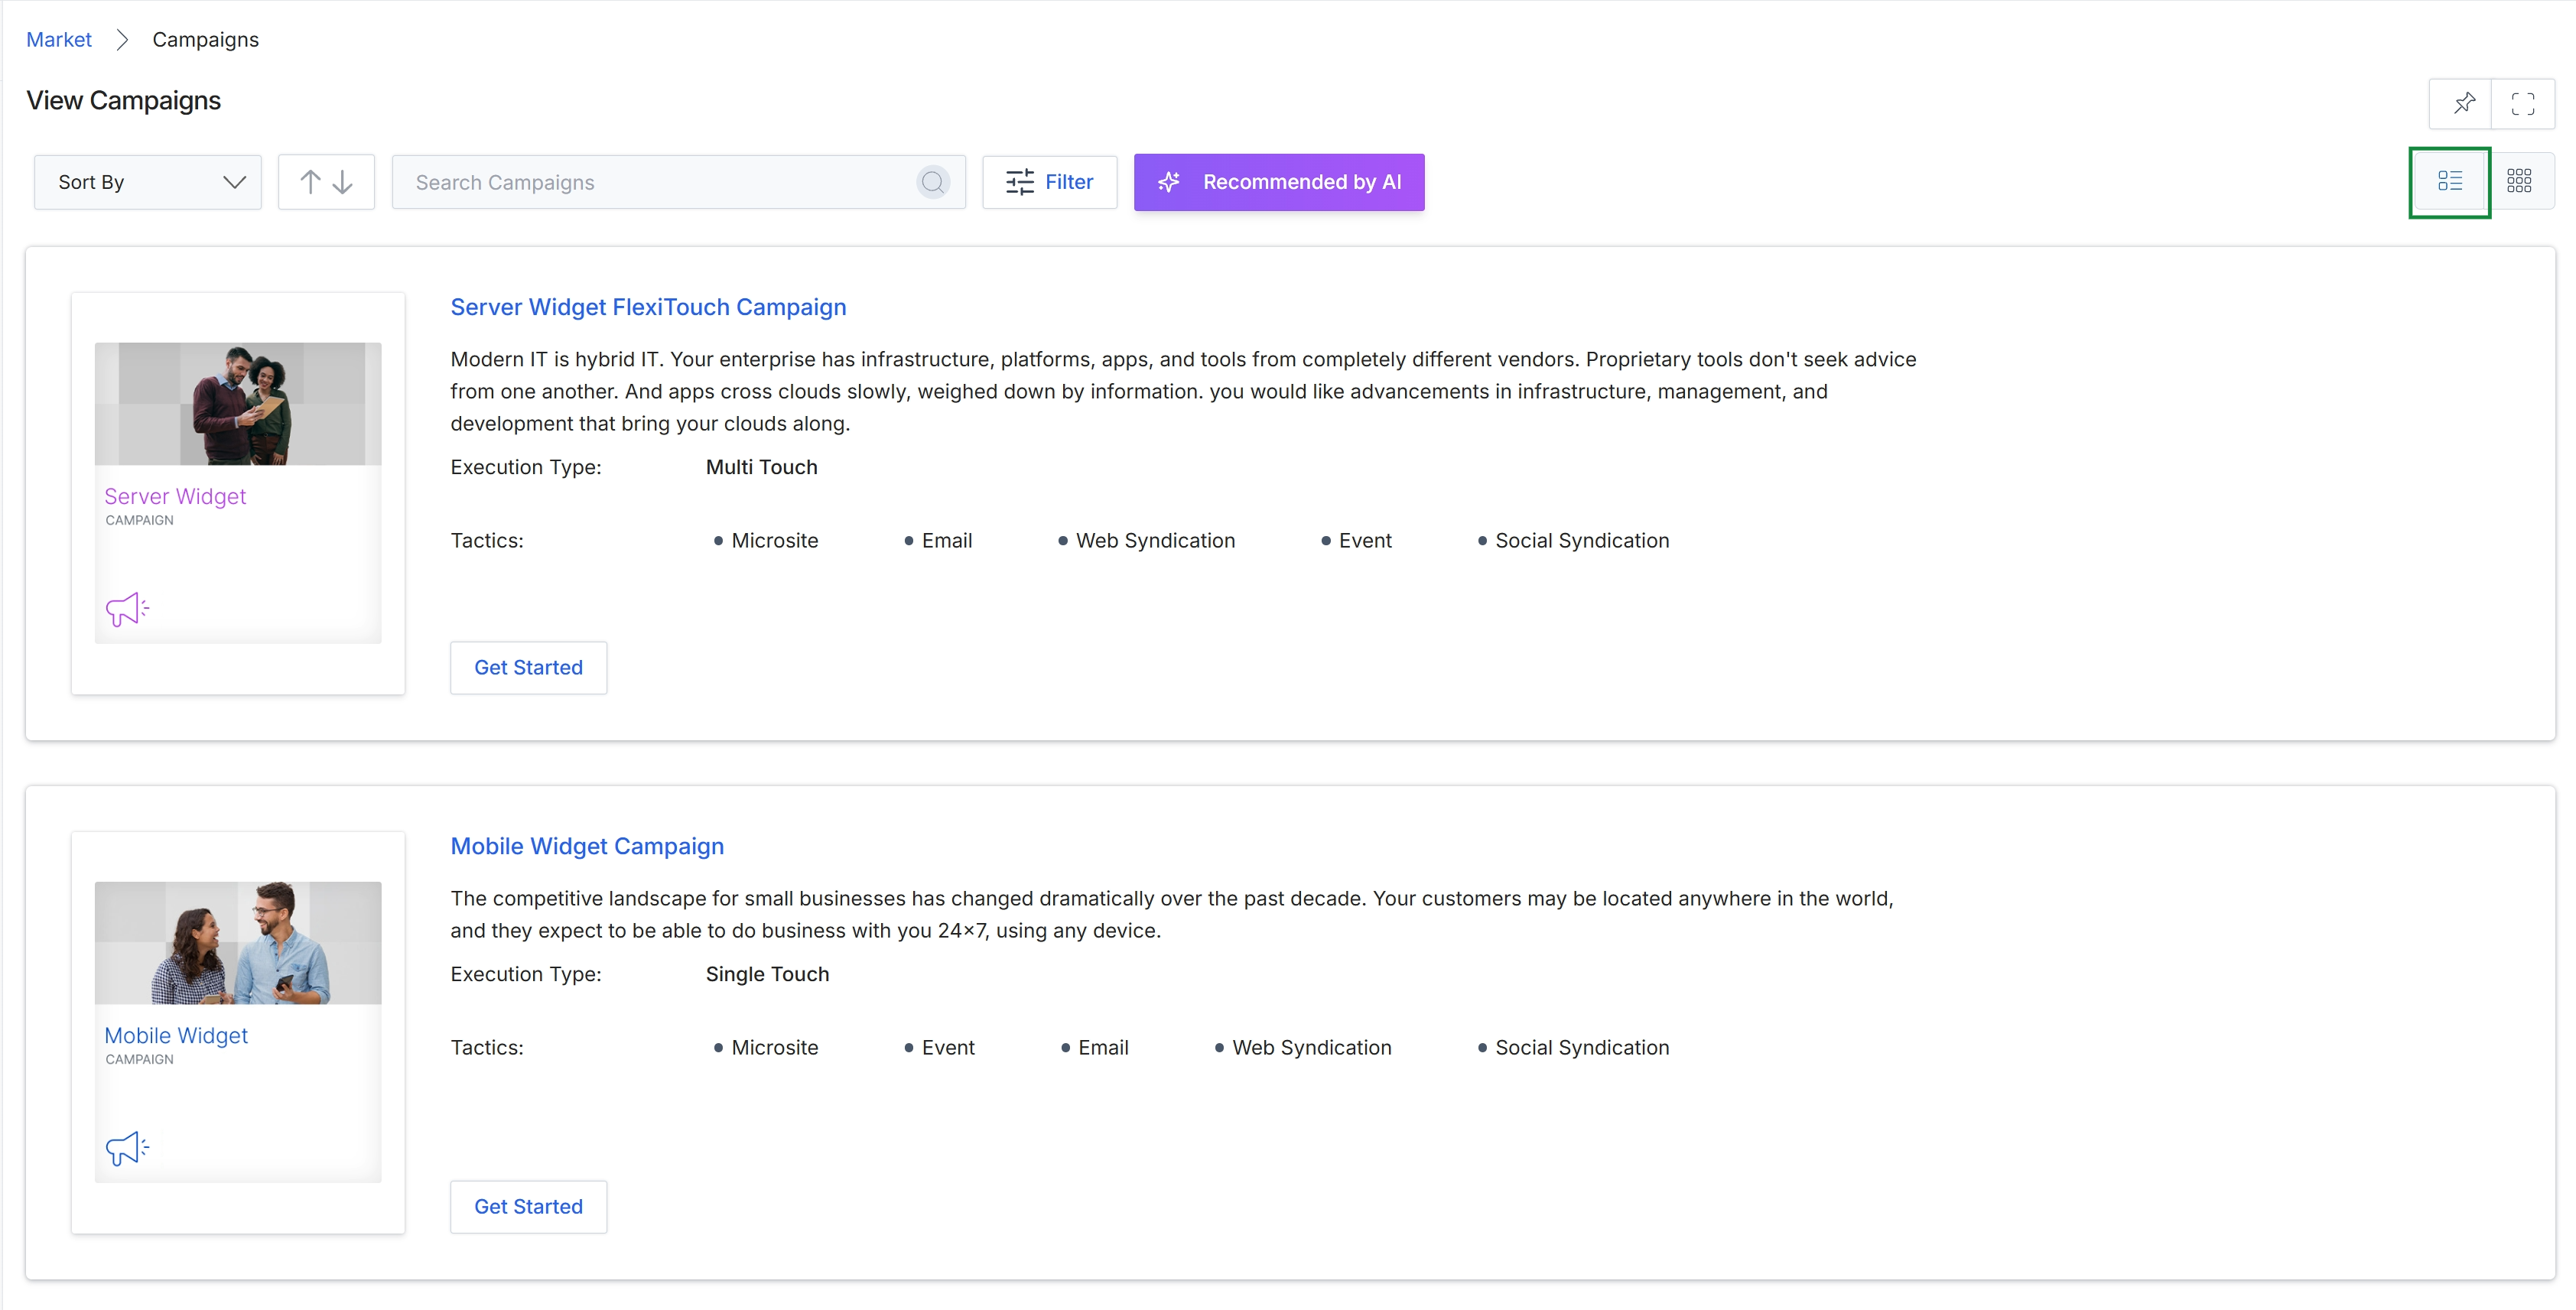Click Social Syndication tactic in Server Widget campaign
This screenshot has width=2576, height=1310.
[x=1582, y=541]
